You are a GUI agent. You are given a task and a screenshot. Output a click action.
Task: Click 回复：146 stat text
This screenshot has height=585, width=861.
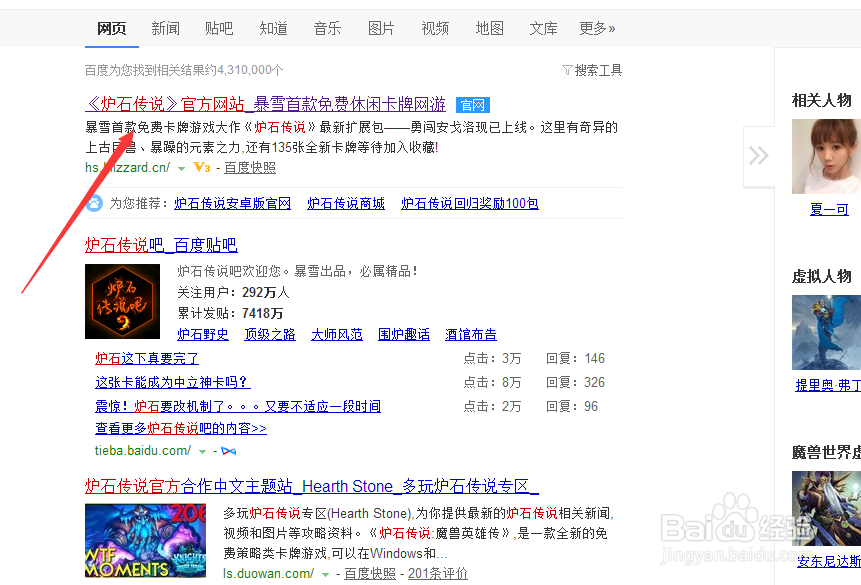click(x=575, y=359)
